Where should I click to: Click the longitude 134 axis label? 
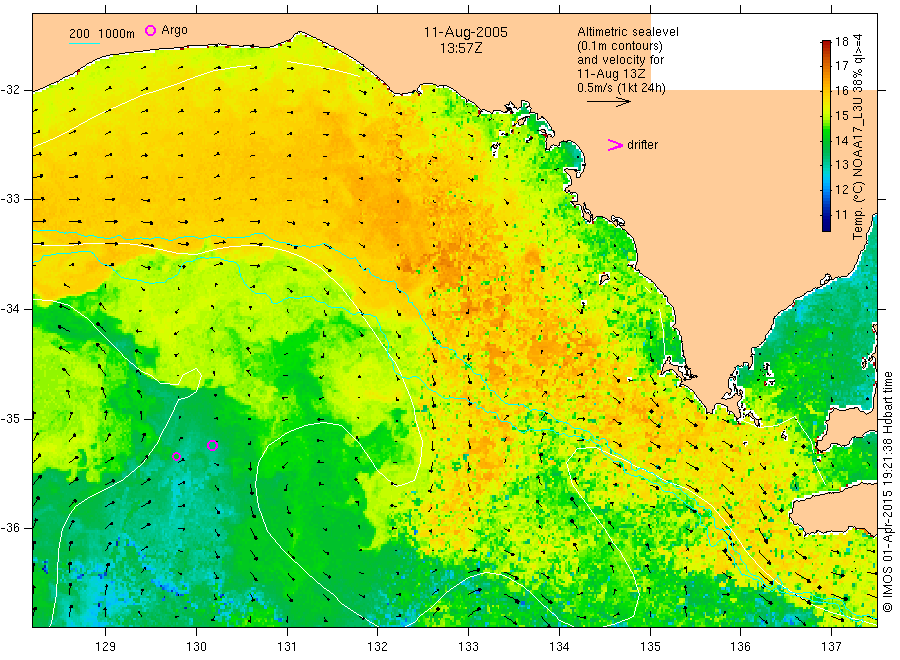point(559,647)
